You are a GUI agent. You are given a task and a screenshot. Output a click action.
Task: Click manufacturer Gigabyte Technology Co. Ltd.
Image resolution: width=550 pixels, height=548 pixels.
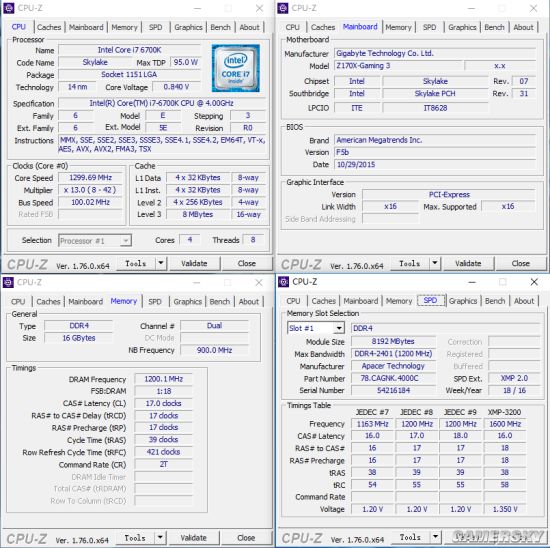[x=435, y=53]
